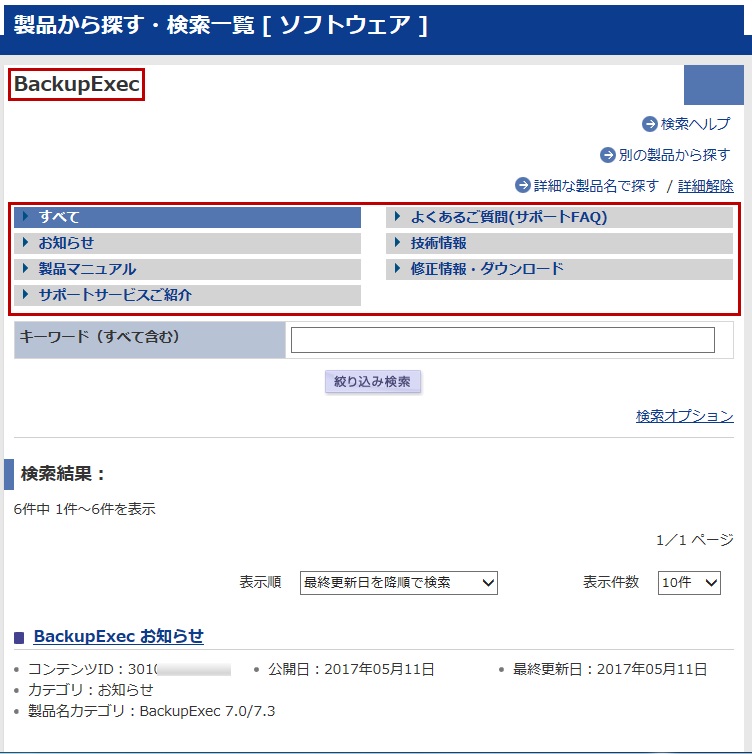This screenshot has height=754, width=752.
Task: Click the BackupExec product heading
Action: pyautogui.click(x=76, y=84)
